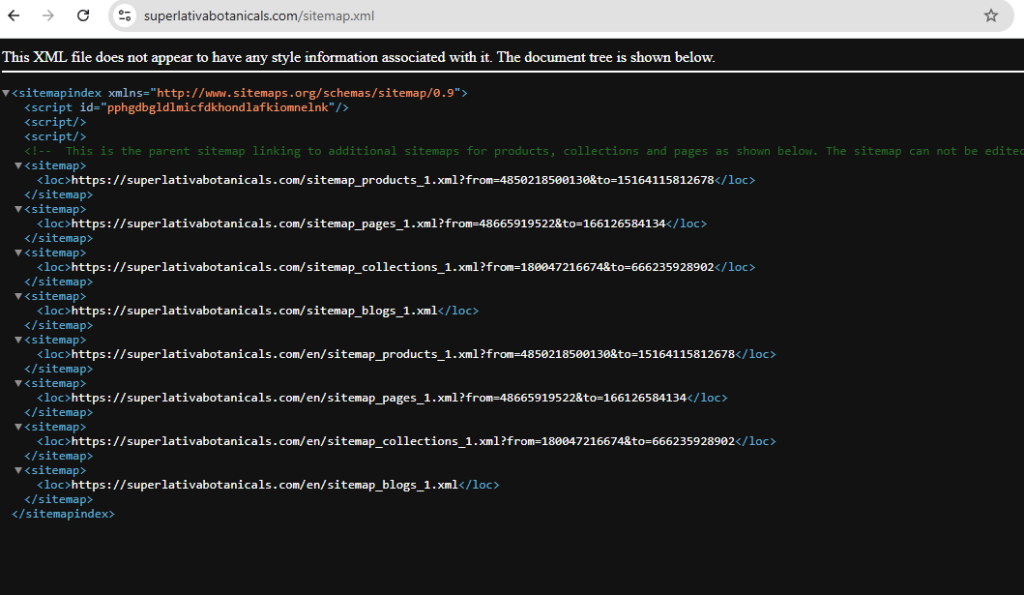Viewport: 1024px width, 595px height.
Task: Collapse the sitemap node above the first sitemap_pages_1.xml URL
Action: pos(19,210)
